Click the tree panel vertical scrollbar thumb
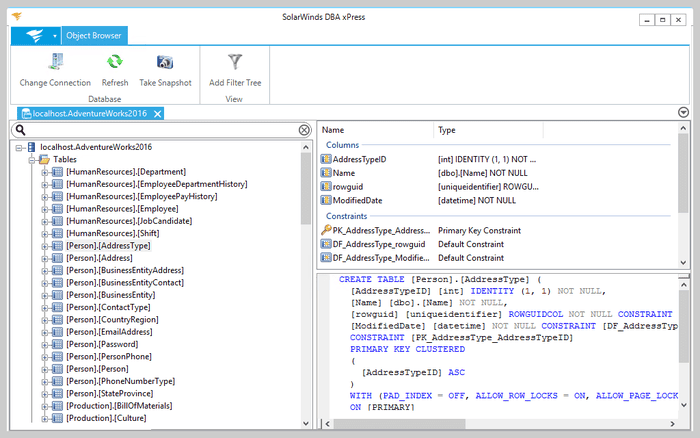700x438 pixels. [x=306, y=188]
